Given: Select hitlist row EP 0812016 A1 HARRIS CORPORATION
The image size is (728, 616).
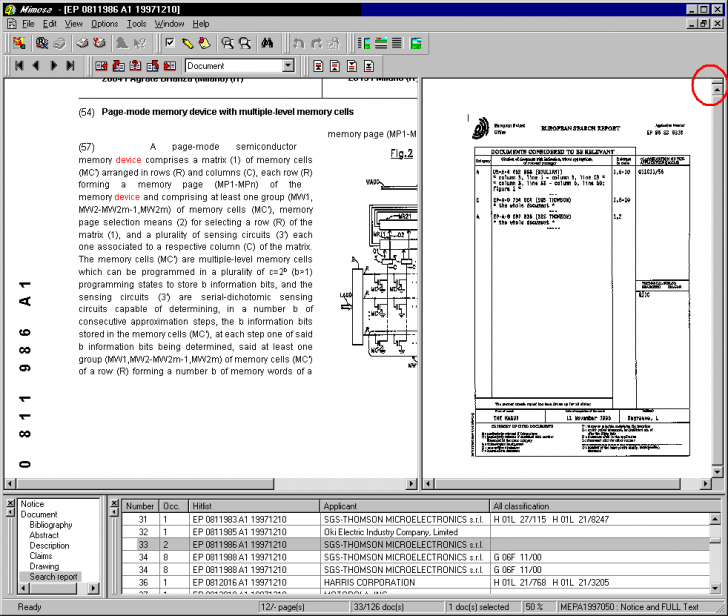Looking at the screenshot, I should pyautogui.click(x=416, y=582).
